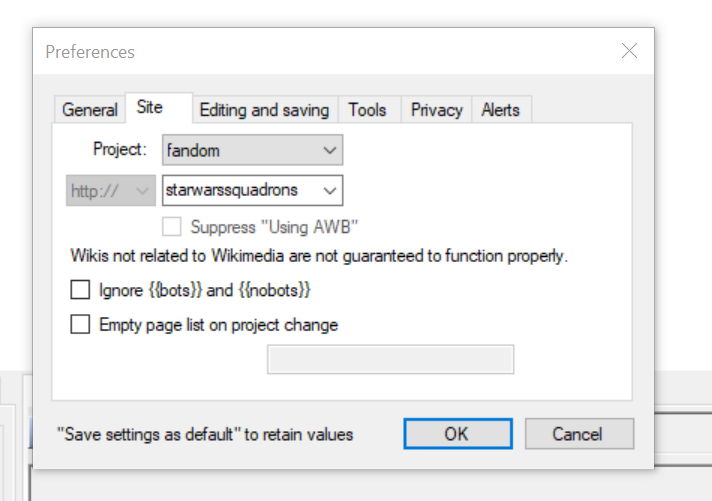
Task: Tick Empty page list on project change
Action: pos(81,324)
